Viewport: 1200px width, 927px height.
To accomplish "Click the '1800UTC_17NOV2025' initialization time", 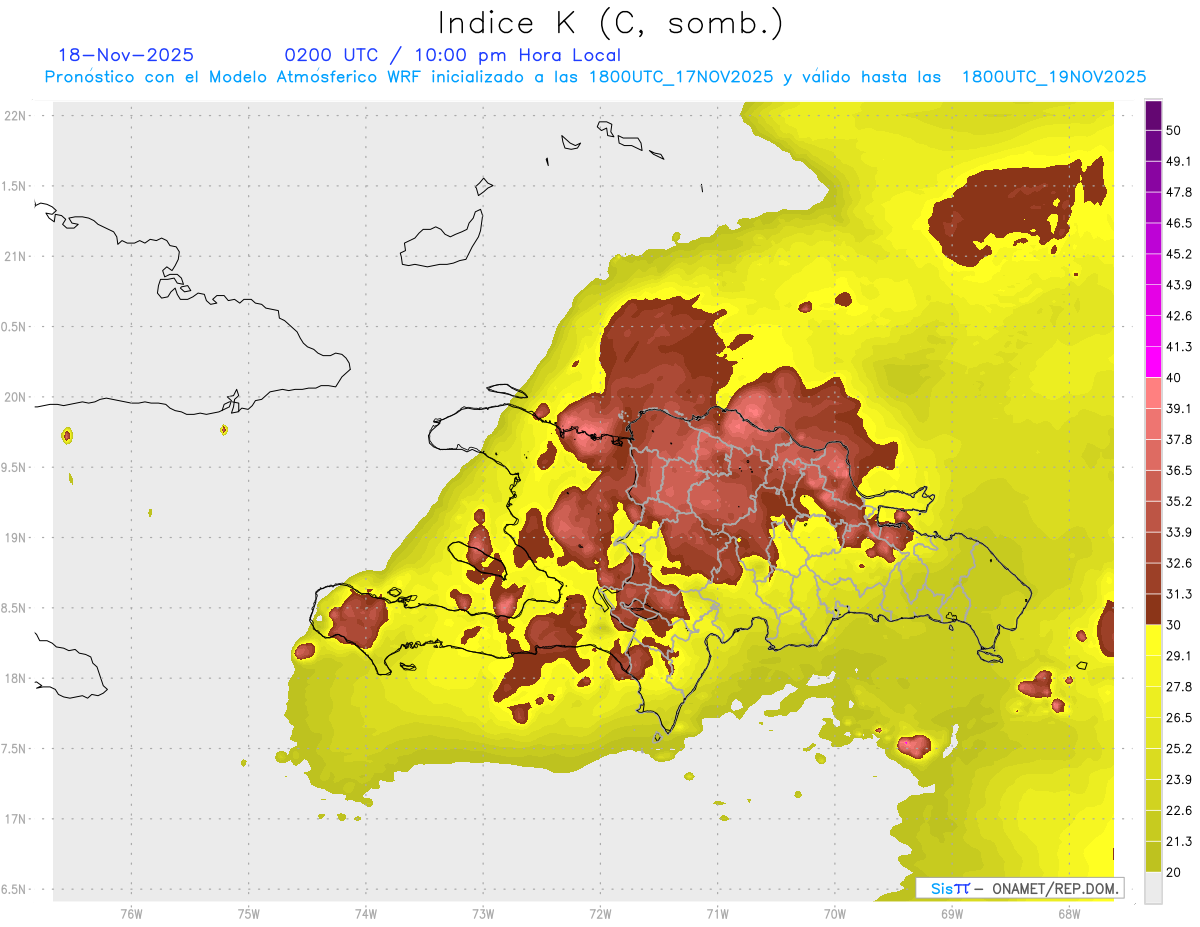I will [681, 77].
